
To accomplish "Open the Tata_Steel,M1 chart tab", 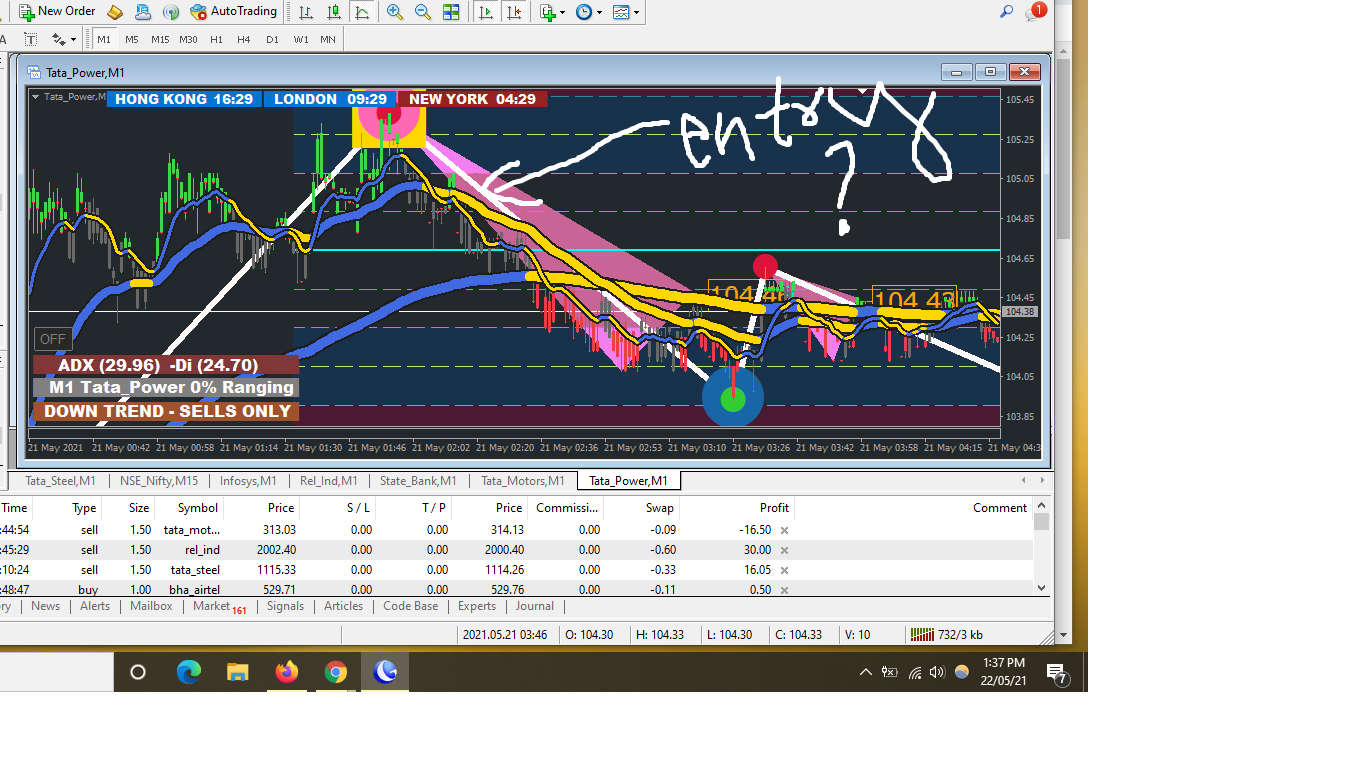I will (x=61, y=481).
